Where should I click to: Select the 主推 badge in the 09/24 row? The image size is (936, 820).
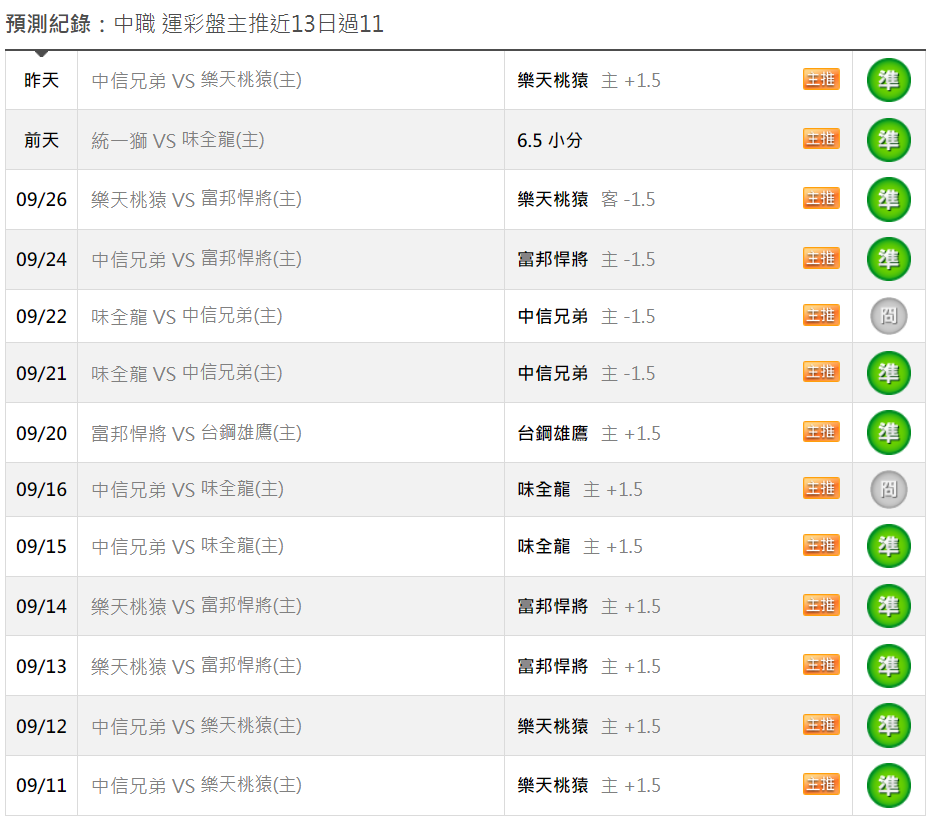(x=821, y=258)
